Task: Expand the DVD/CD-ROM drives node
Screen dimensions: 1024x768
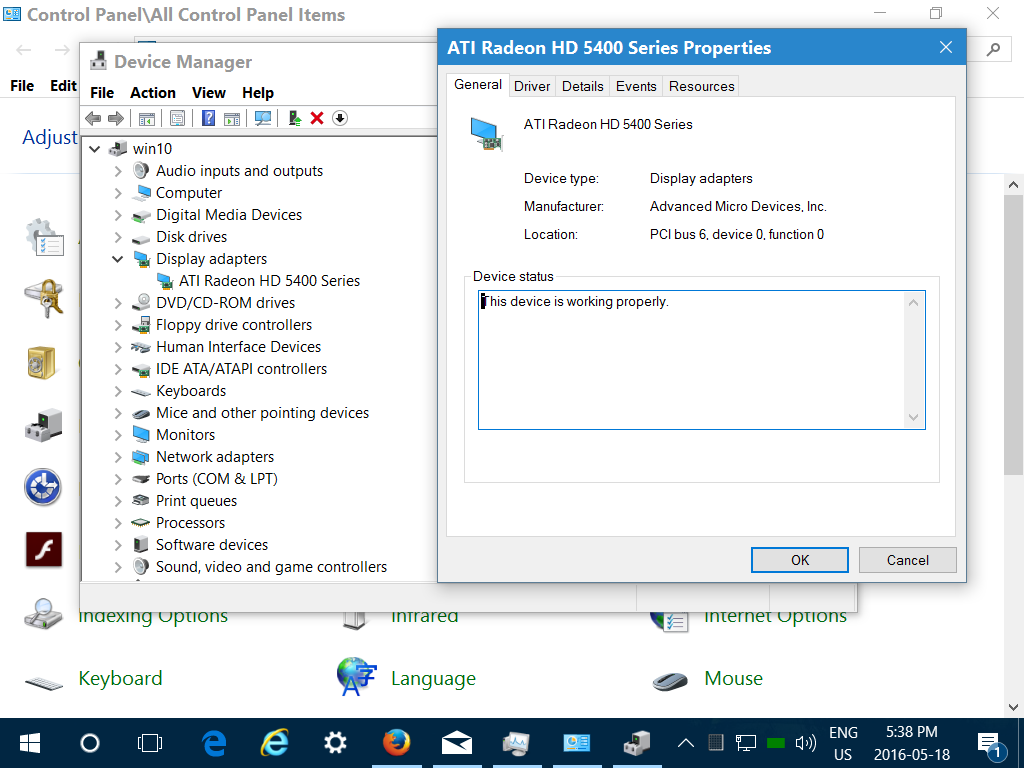Action: [x=118, y=303]
